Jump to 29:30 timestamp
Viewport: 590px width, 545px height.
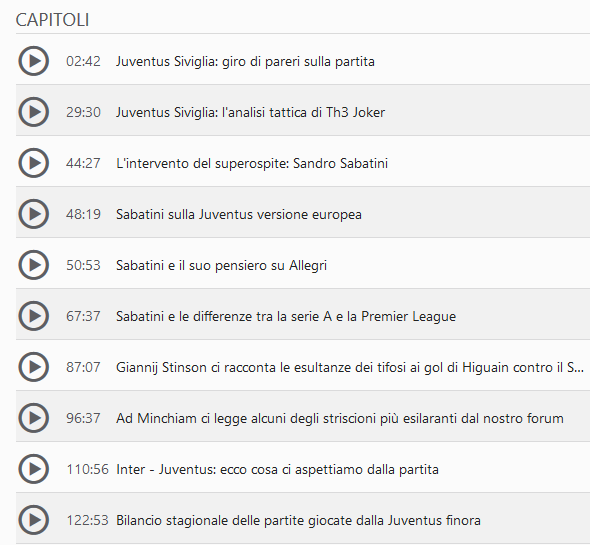tap(83, 112)
